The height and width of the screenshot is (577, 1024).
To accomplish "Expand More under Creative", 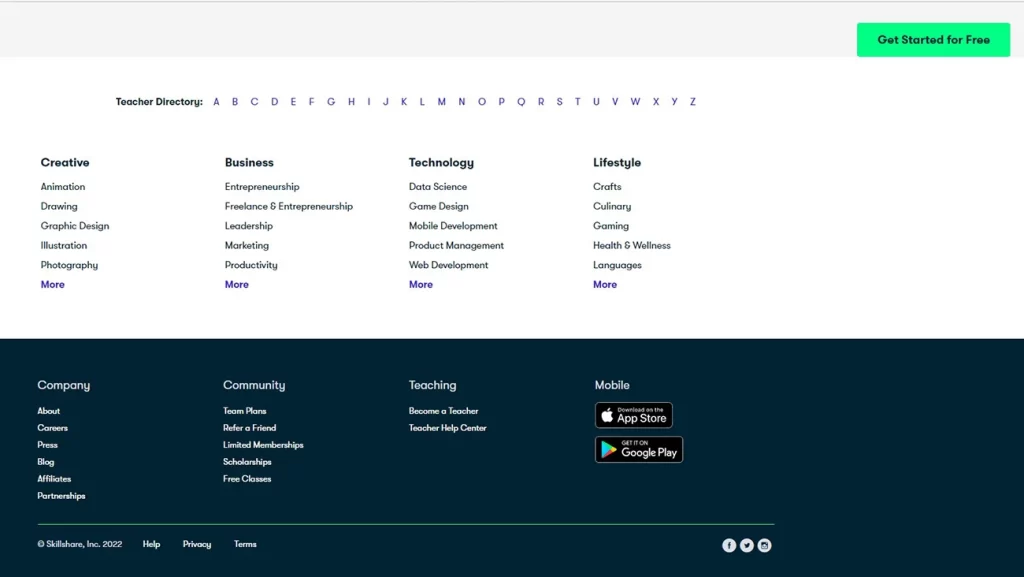I will click(52, 285).
